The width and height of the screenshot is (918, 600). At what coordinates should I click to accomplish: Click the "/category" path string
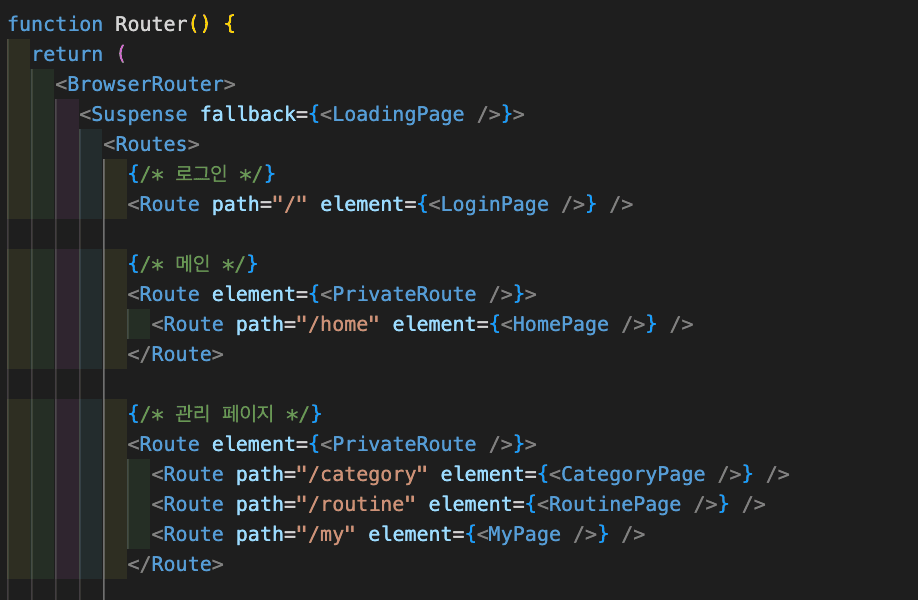(362, 474)
